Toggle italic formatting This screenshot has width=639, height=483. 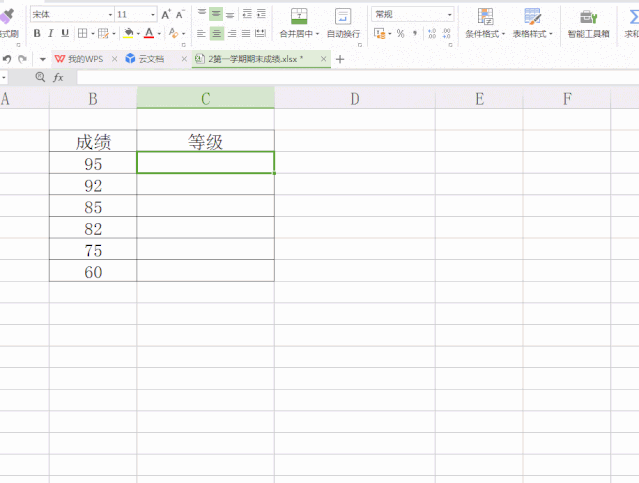pos(51,33)
